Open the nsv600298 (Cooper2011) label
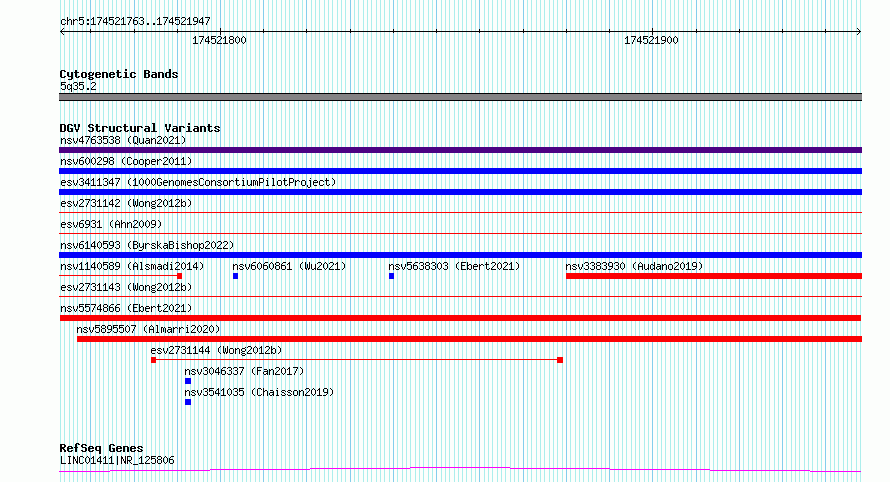The height and width of the screenshot is (482, 890). coord(126,161)
